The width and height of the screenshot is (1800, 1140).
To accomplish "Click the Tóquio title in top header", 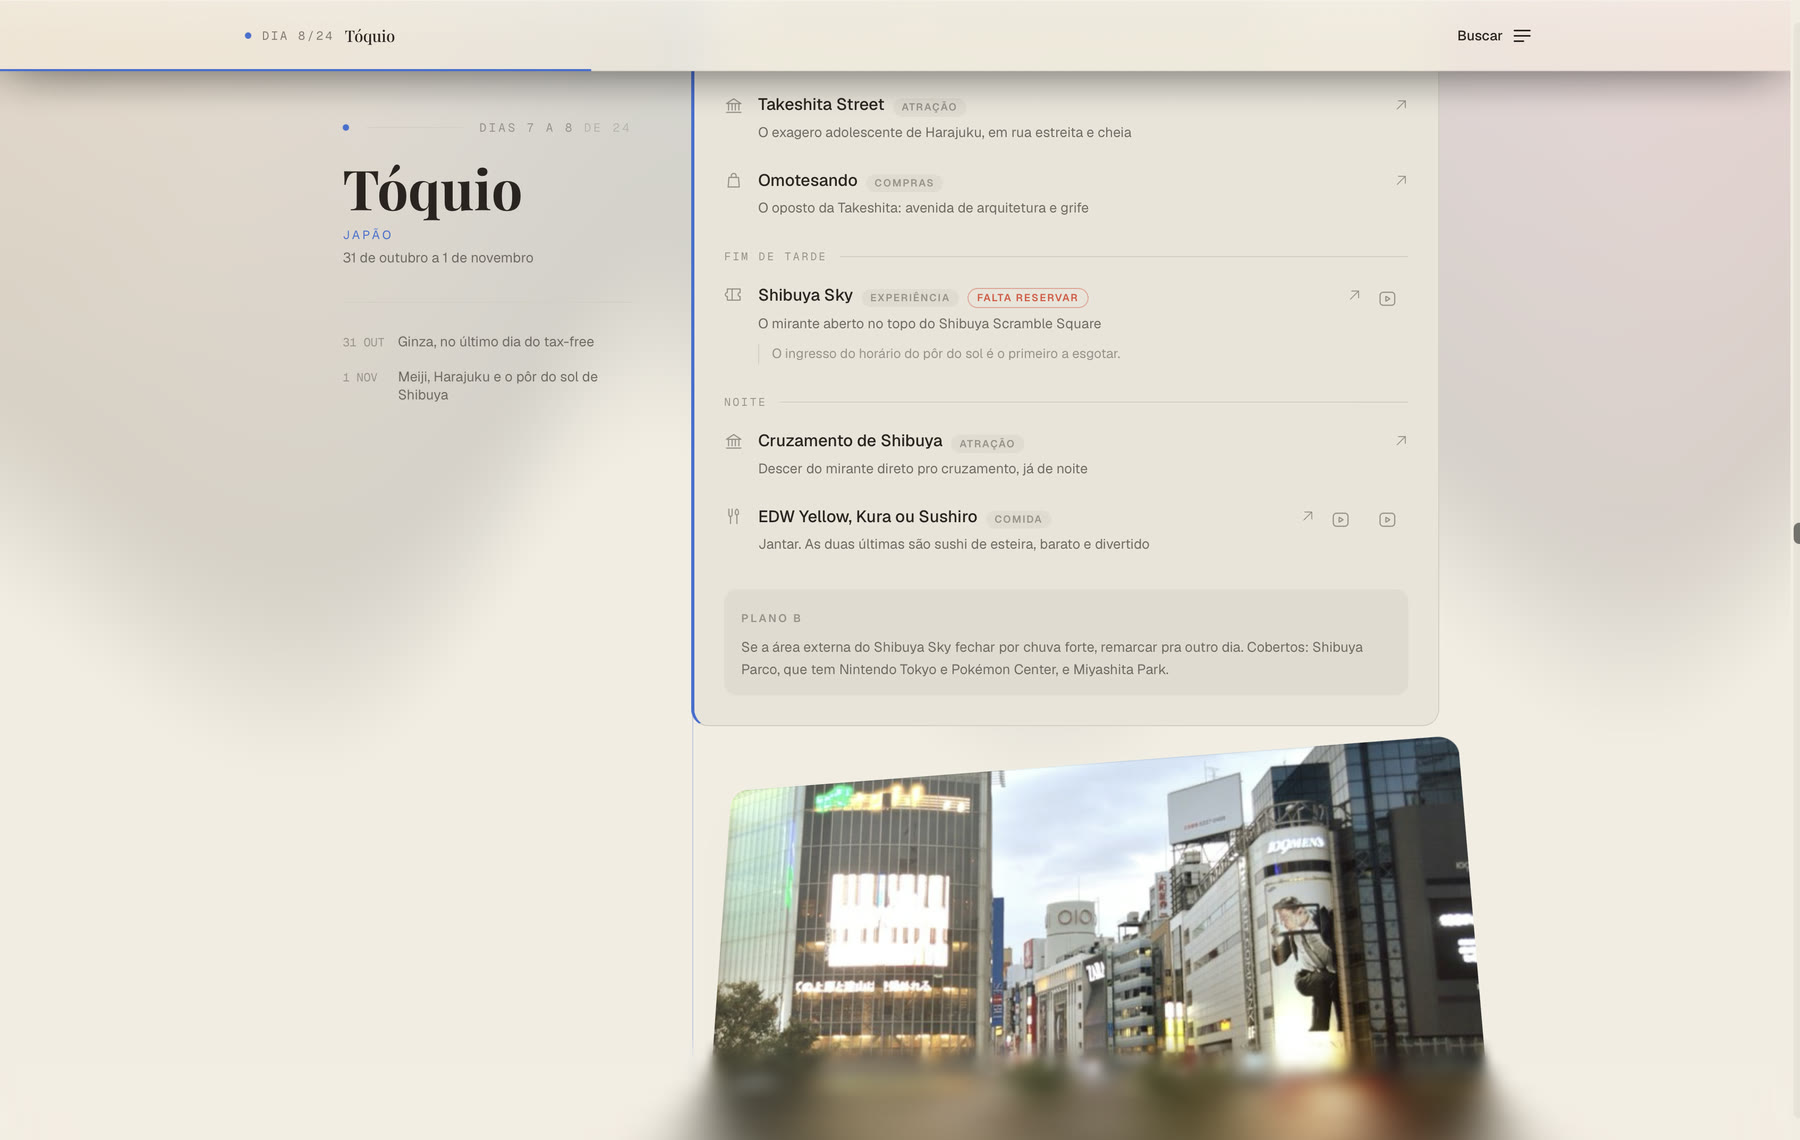I will click(x=370, y=36).
